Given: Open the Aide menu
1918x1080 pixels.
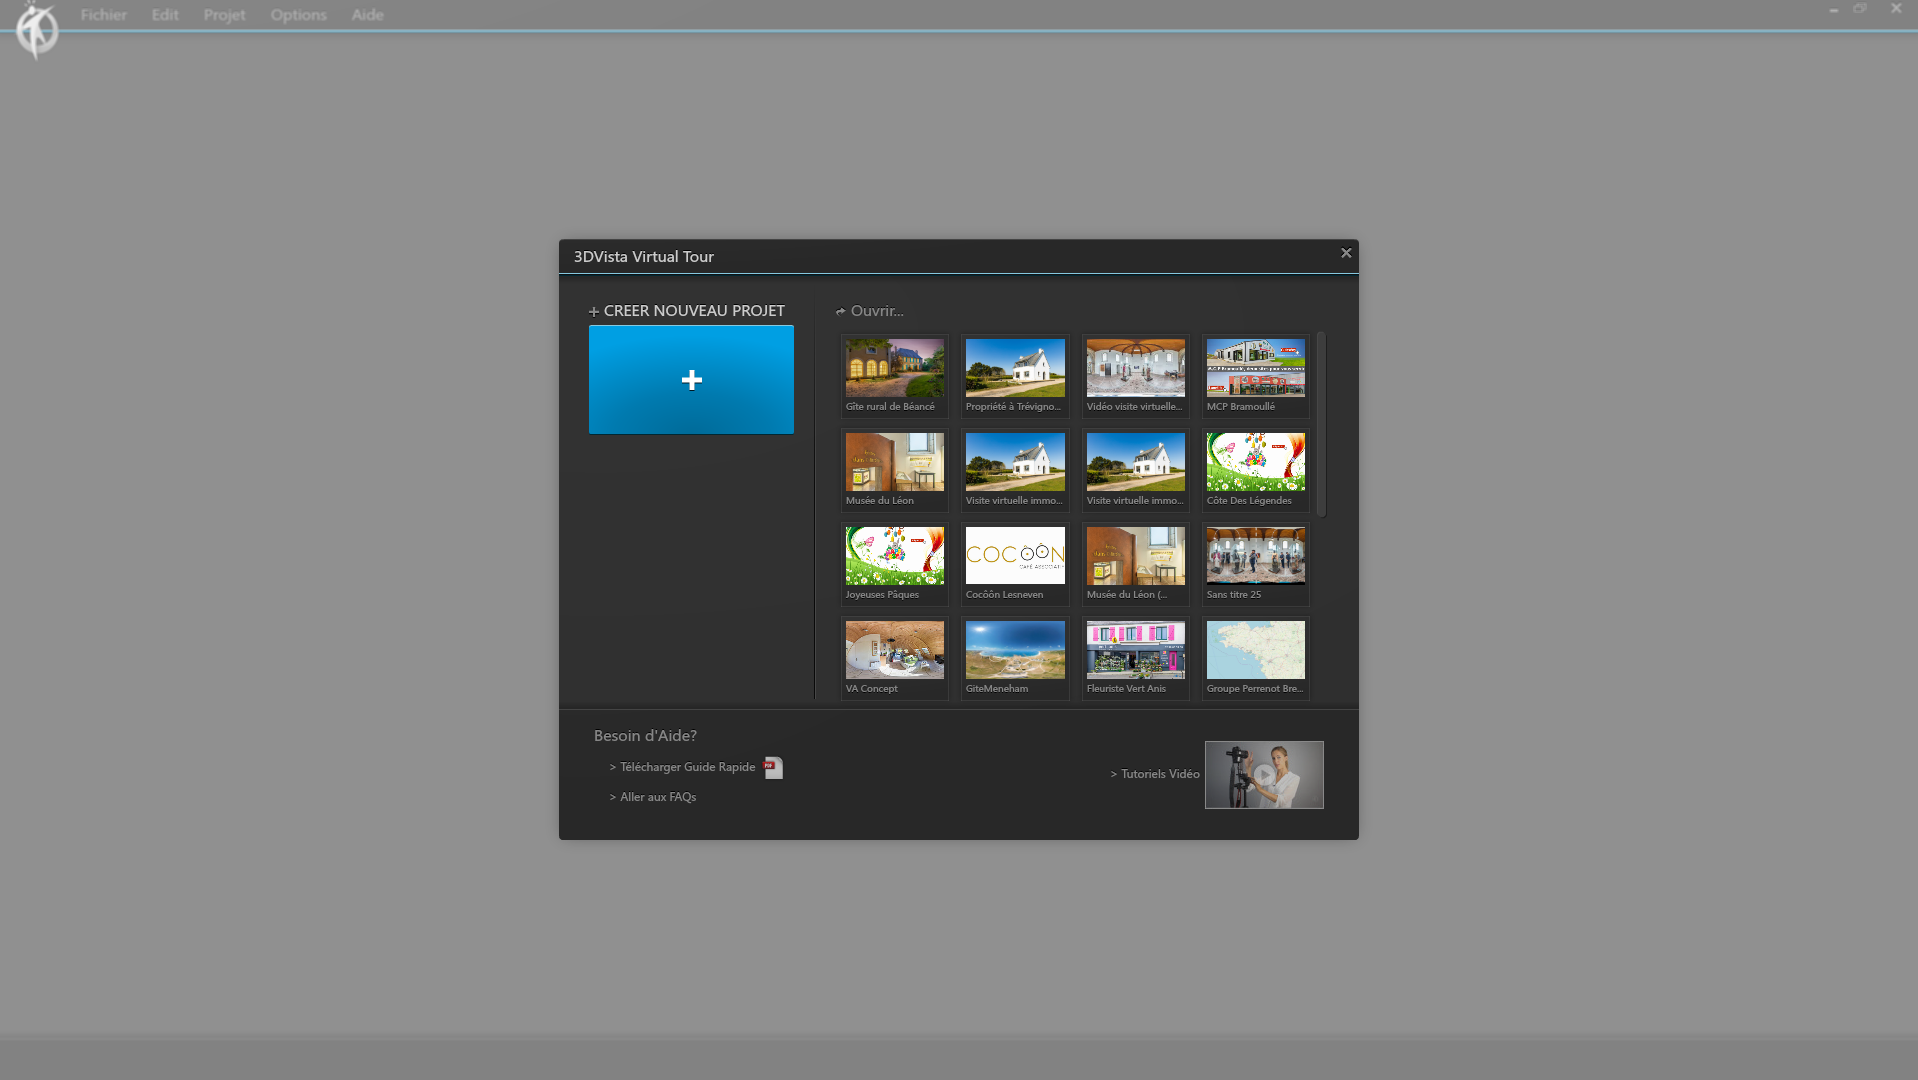Looking at the screenshot, I should pos(367,15).
